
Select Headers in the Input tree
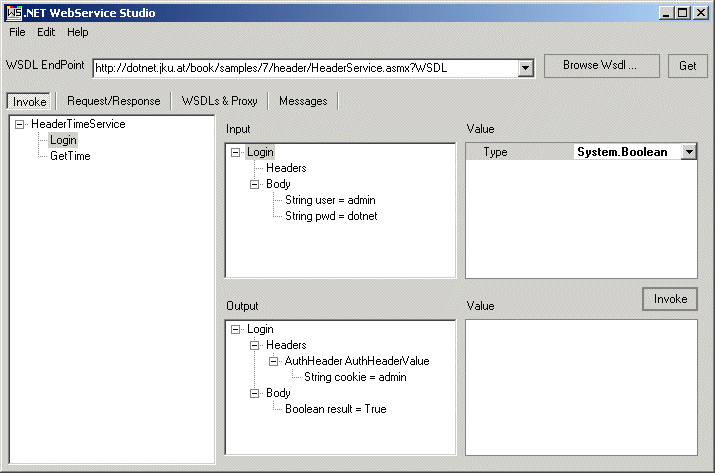coord(286,168)
